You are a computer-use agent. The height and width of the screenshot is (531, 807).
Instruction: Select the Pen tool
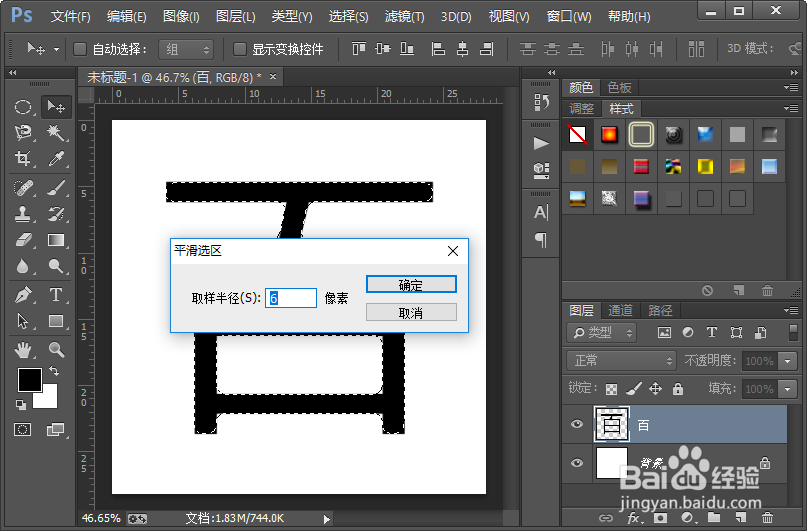pos(23,295)
